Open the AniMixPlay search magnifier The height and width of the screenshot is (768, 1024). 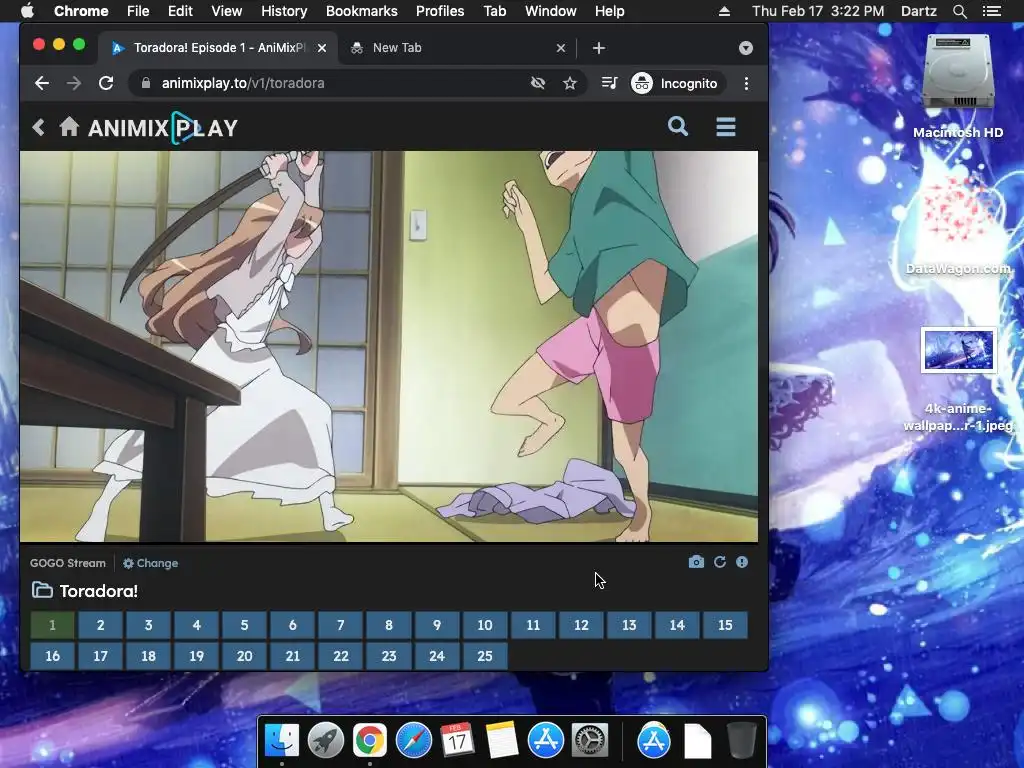click(678, 126)
